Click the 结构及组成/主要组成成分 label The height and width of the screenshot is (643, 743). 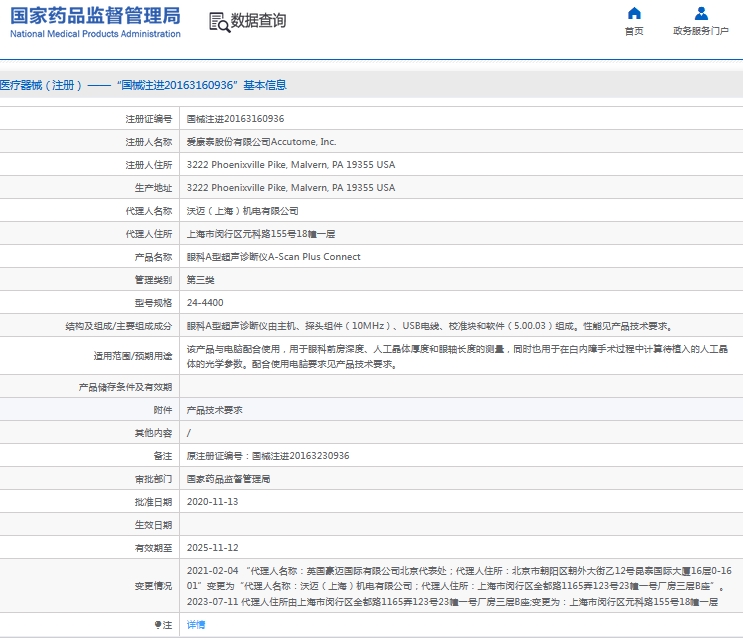119,326
